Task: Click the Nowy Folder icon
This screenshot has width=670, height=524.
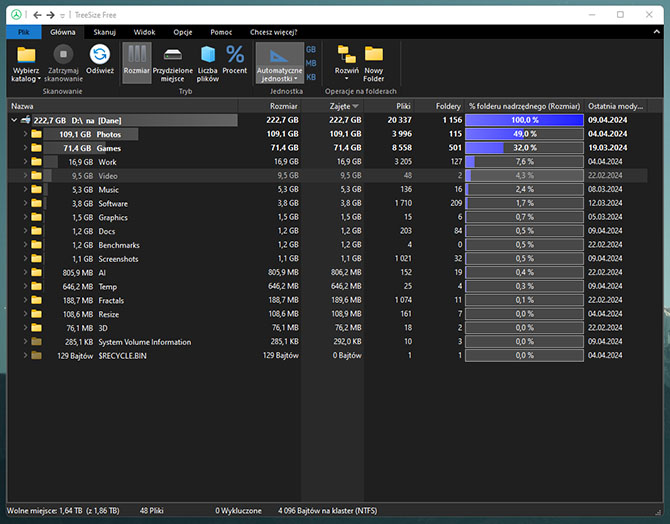Action: [374, 54]
